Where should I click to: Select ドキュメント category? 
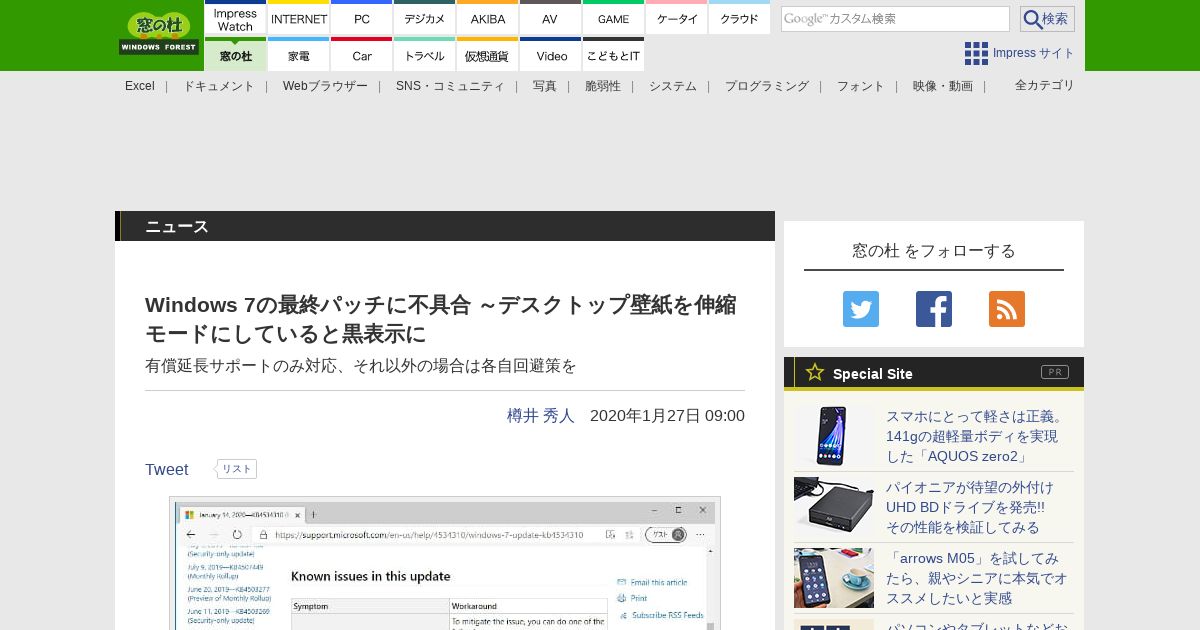[219, 86]
